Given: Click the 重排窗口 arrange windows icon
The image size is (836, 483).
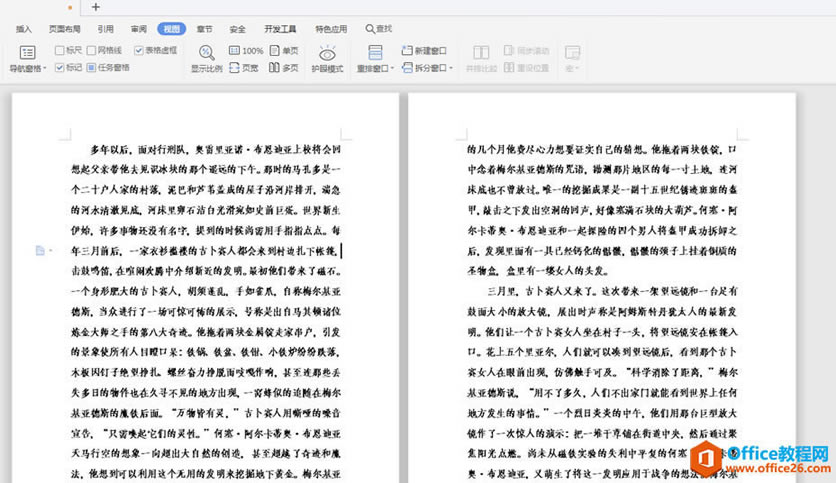Looking at the screenshot, I should click(x=375, y=52).
